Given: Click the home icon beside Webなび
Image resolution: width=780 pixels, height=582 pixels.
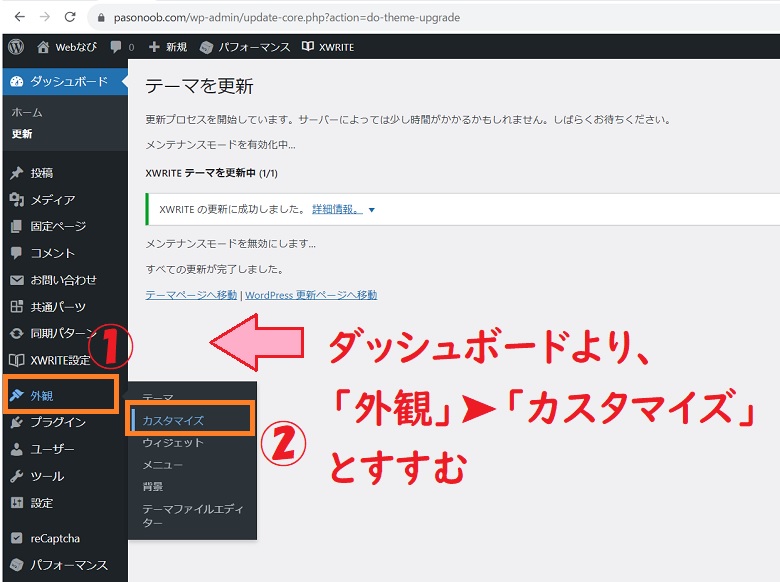Looking at the screenshot, I should pyautogui.click(x=43, y=47).
